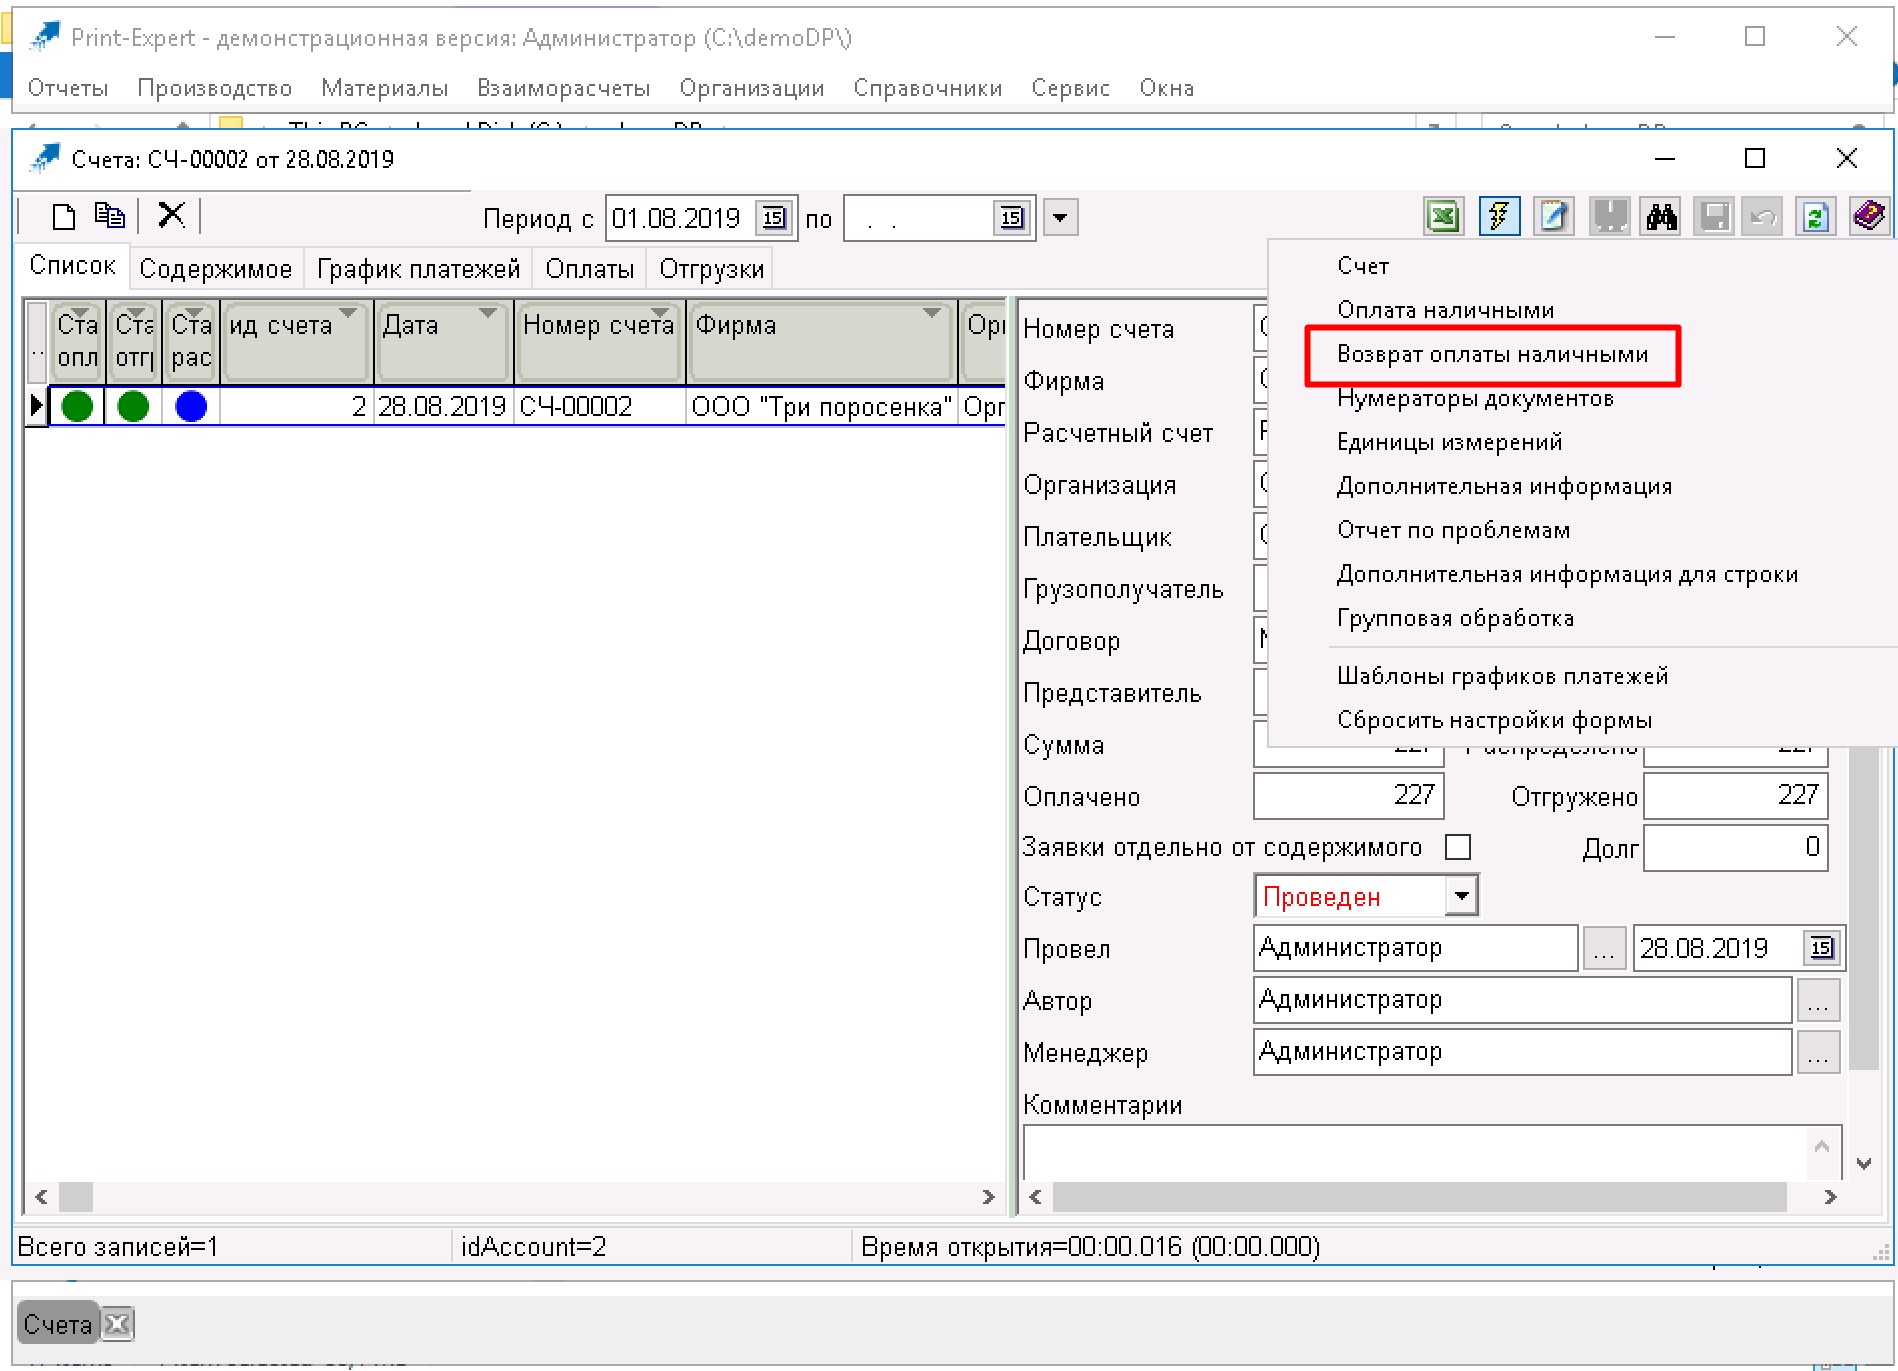Create a new invoice record
Viewport: 1898px width, 1371px height.
(x=64, y=216)
